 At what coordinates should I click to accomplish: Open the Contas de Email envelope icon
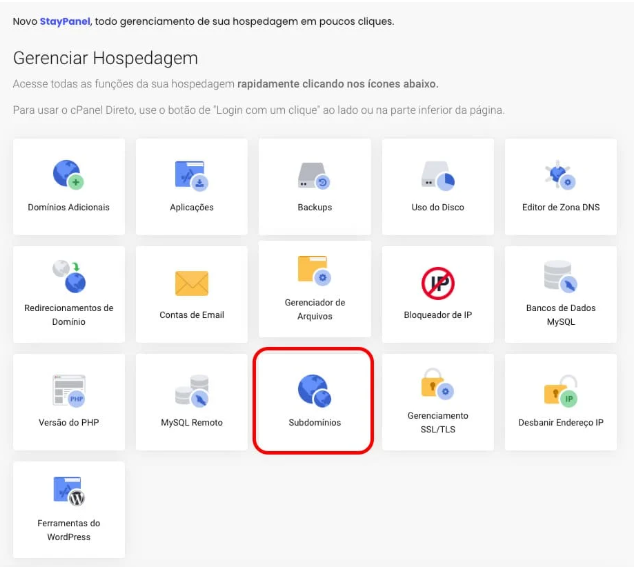tap(191, 283)
